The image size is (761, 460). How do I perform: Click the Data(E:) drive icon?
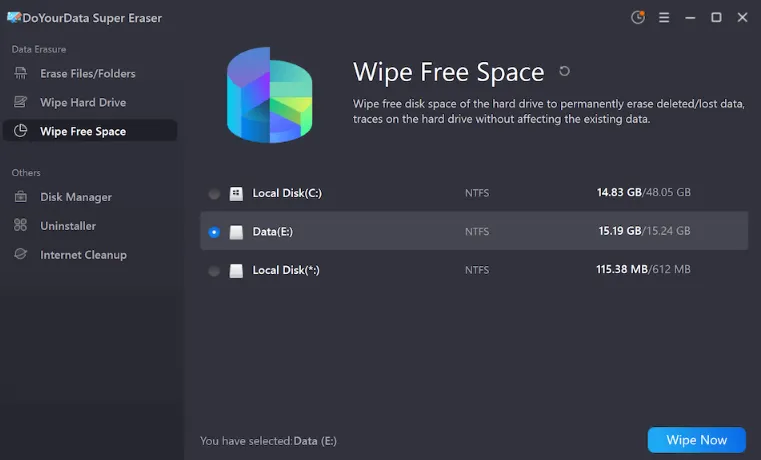236,232
